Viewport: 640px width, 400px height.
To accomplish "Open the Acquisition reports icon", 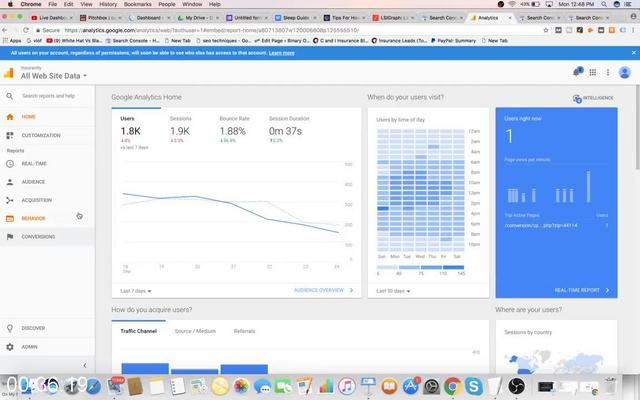I will 10,200.
